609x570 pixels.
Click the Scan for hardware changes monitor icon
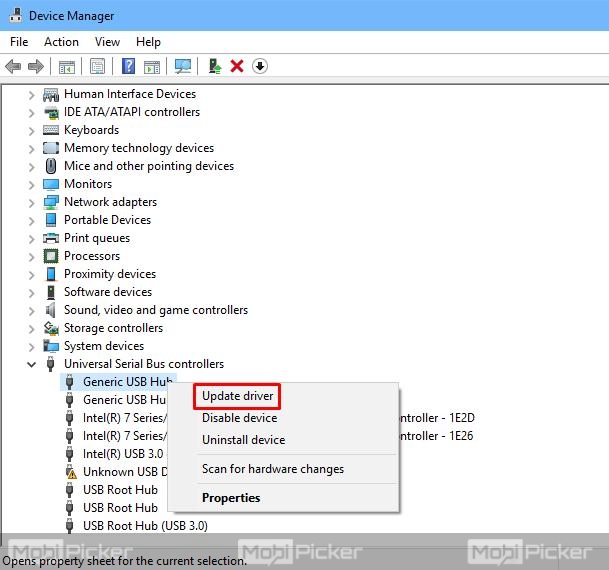click(x=182, y=66)
